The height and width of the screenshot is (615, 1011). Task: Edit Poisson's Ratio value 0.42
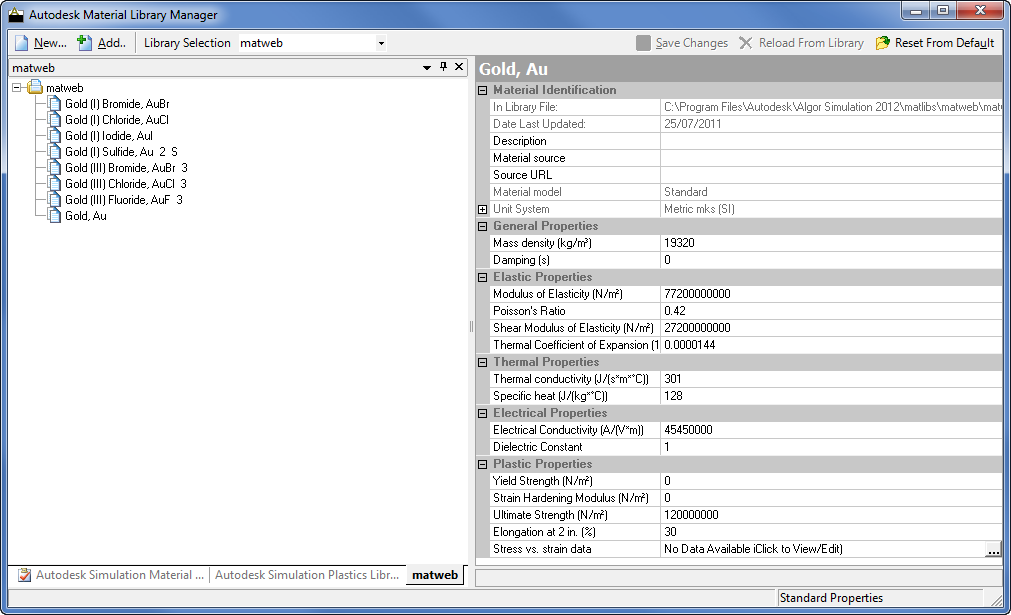[x=831, y=311]
